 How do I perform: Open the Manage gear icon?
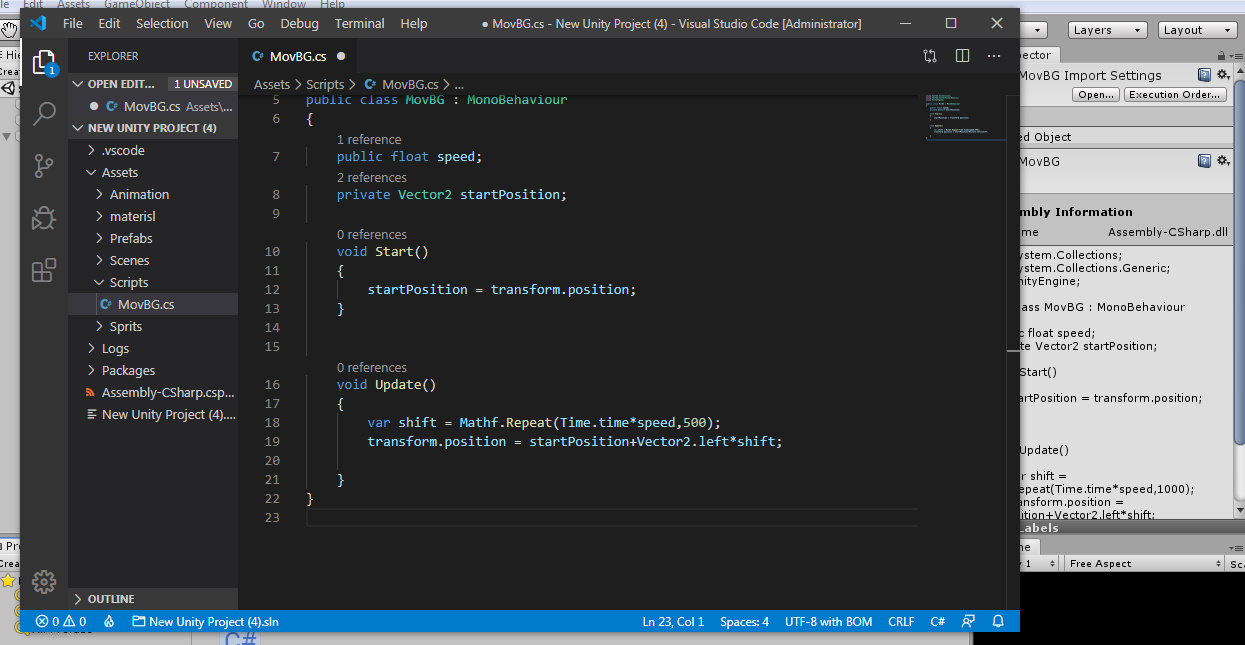click(44, 582)
